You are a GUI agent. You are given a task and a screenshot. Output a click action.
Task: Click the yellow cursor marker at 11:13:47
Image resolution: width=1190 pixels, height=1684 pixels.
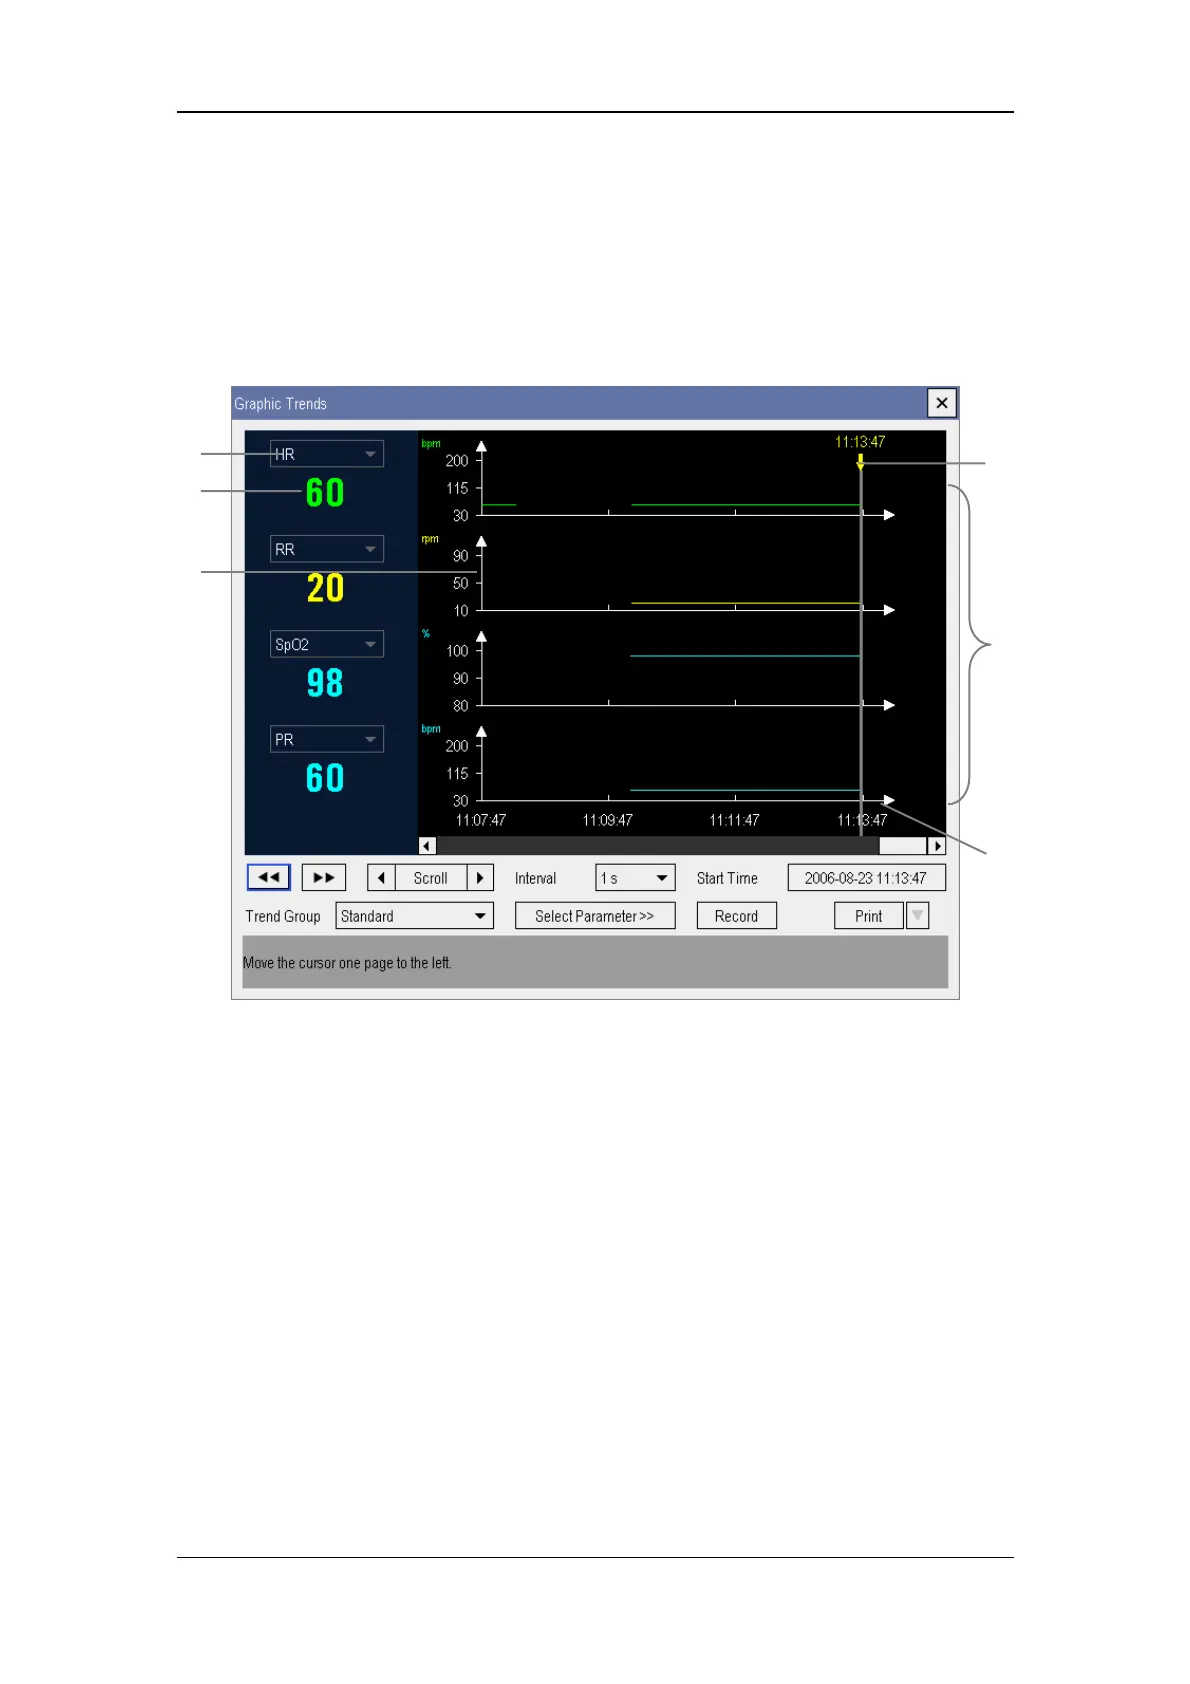(x=860, y=462)
